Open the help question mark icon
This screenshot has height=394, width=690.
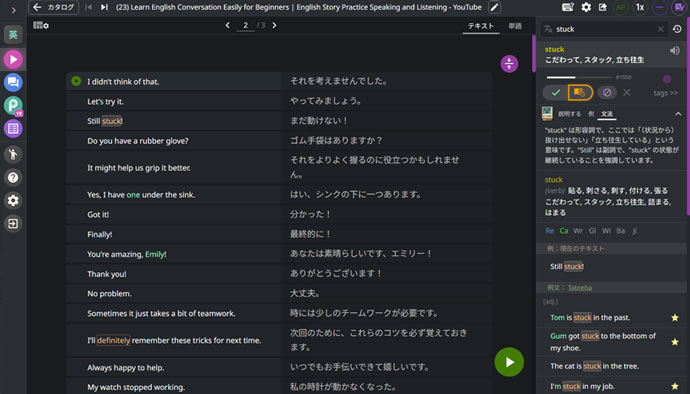pos(13,177)
